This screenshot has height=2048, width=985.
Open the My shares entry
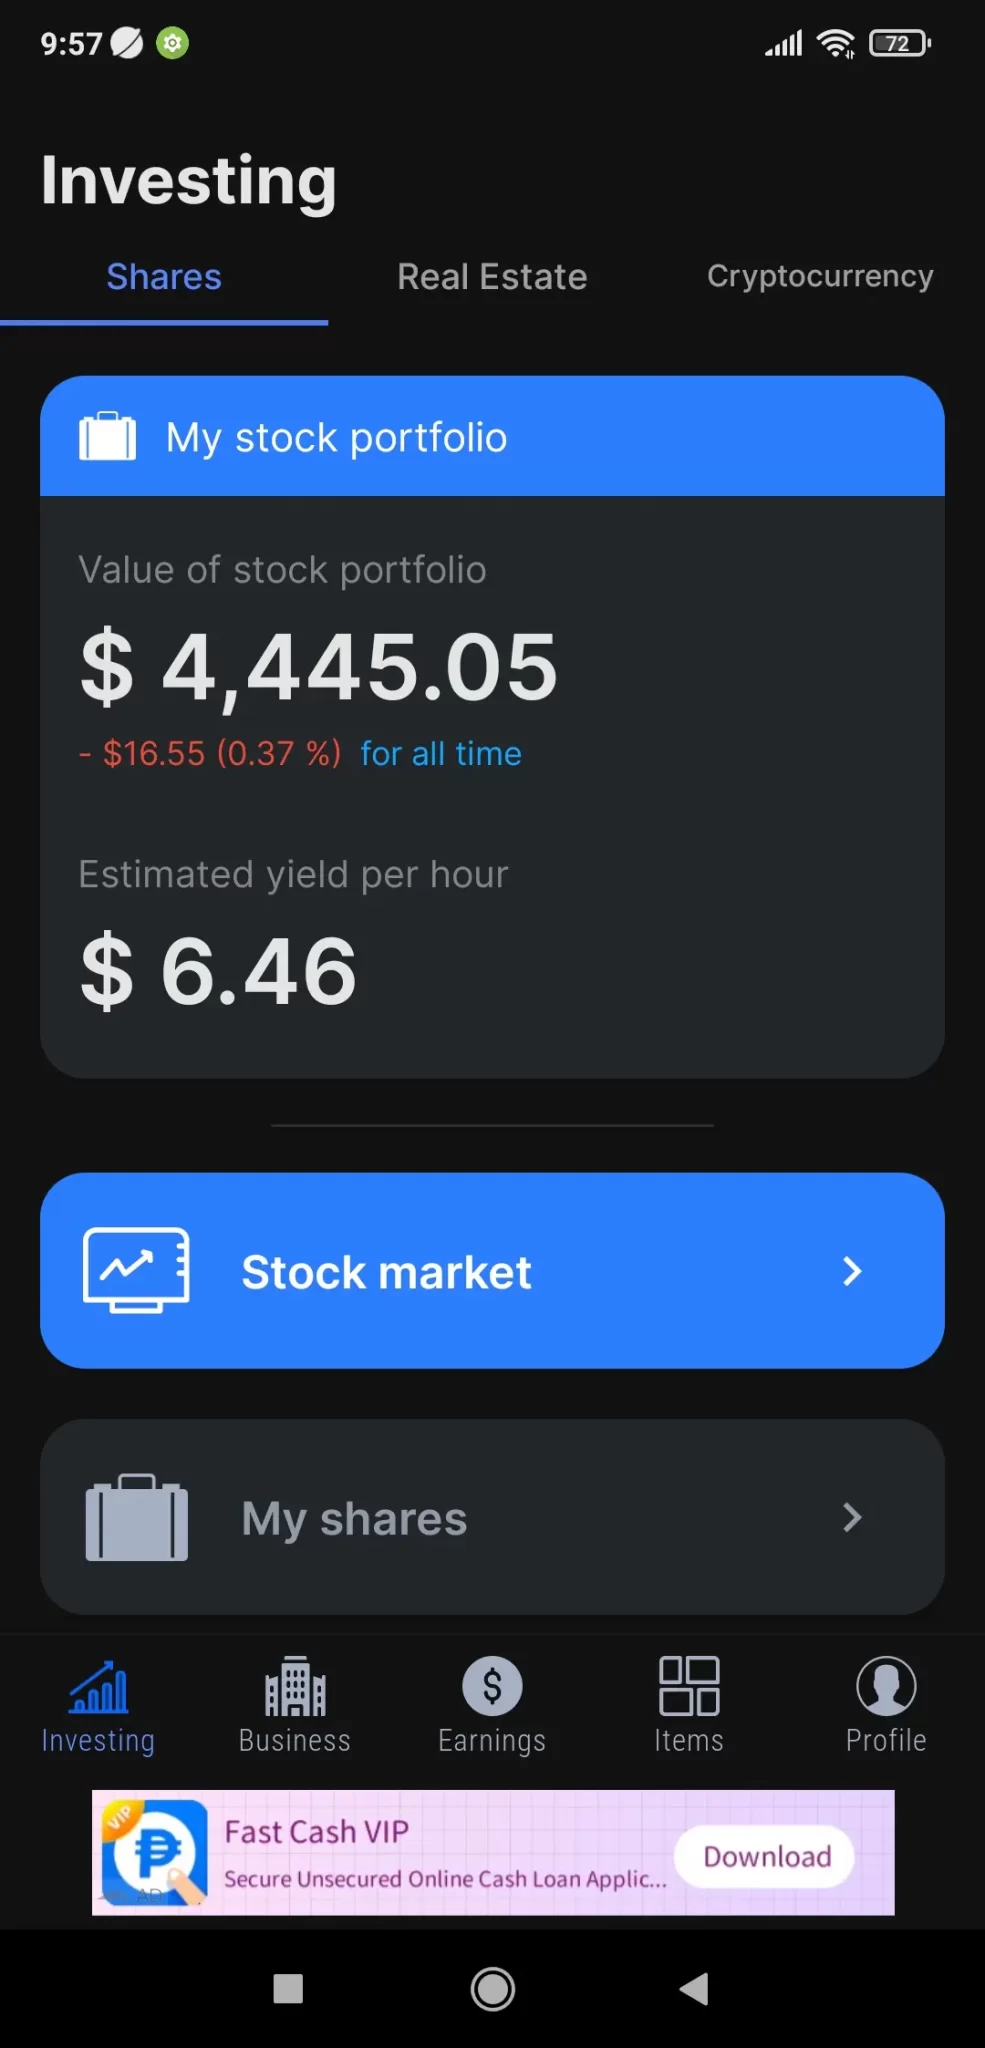click(x=492, y=1517)
